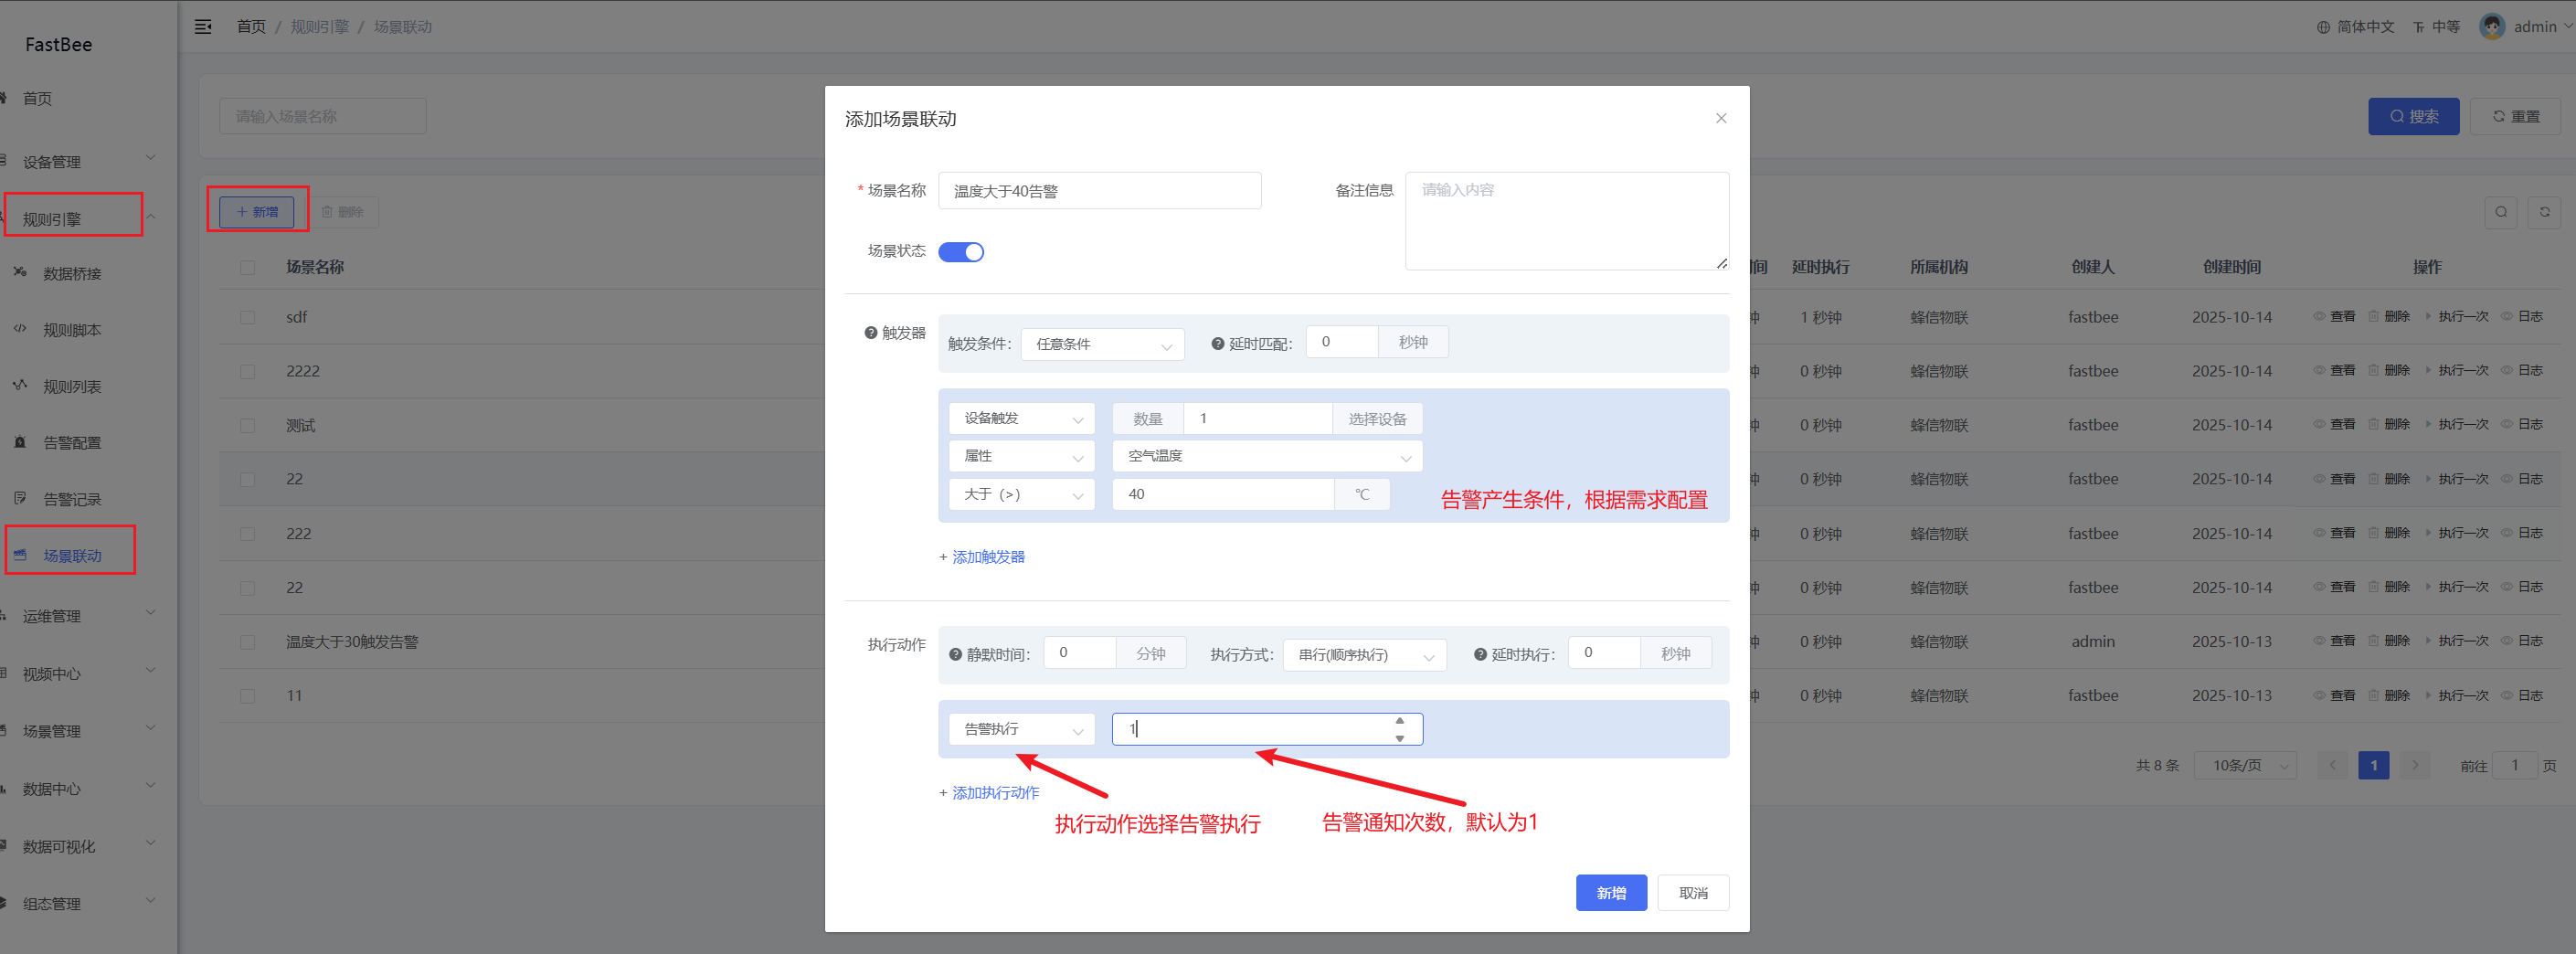This screenshot has width=2576, height=954.
Task: Click the help icon beside 触发器
Action: pyautogui.click(x=870, y=333)
